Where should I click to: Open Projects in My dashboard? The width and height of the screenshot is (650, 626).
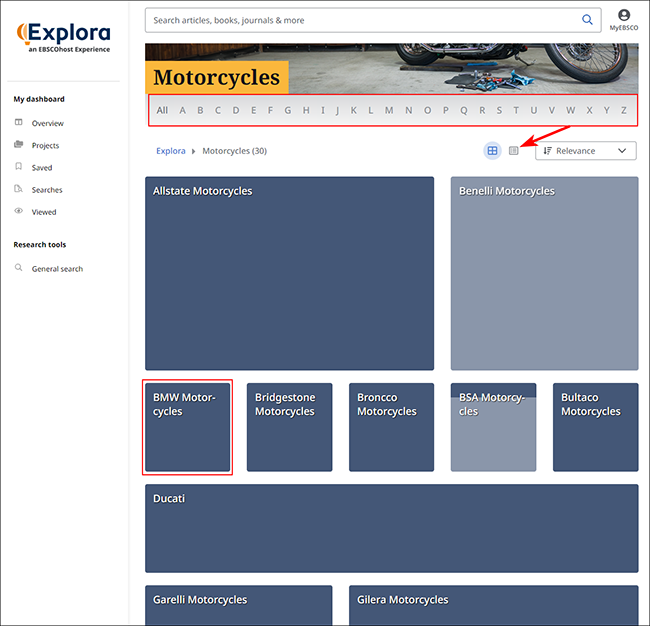(x=45, y=146)
